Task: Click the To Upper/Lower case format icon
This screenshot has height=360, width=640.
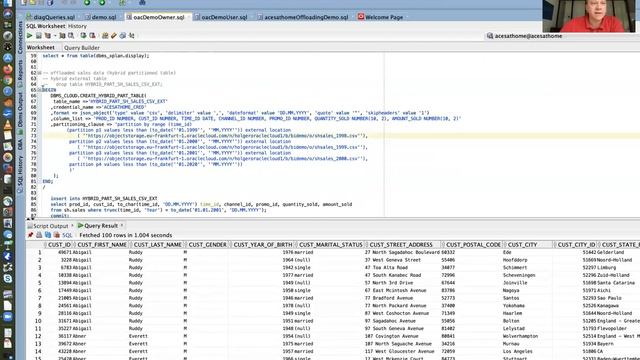Action: [132, 36]
